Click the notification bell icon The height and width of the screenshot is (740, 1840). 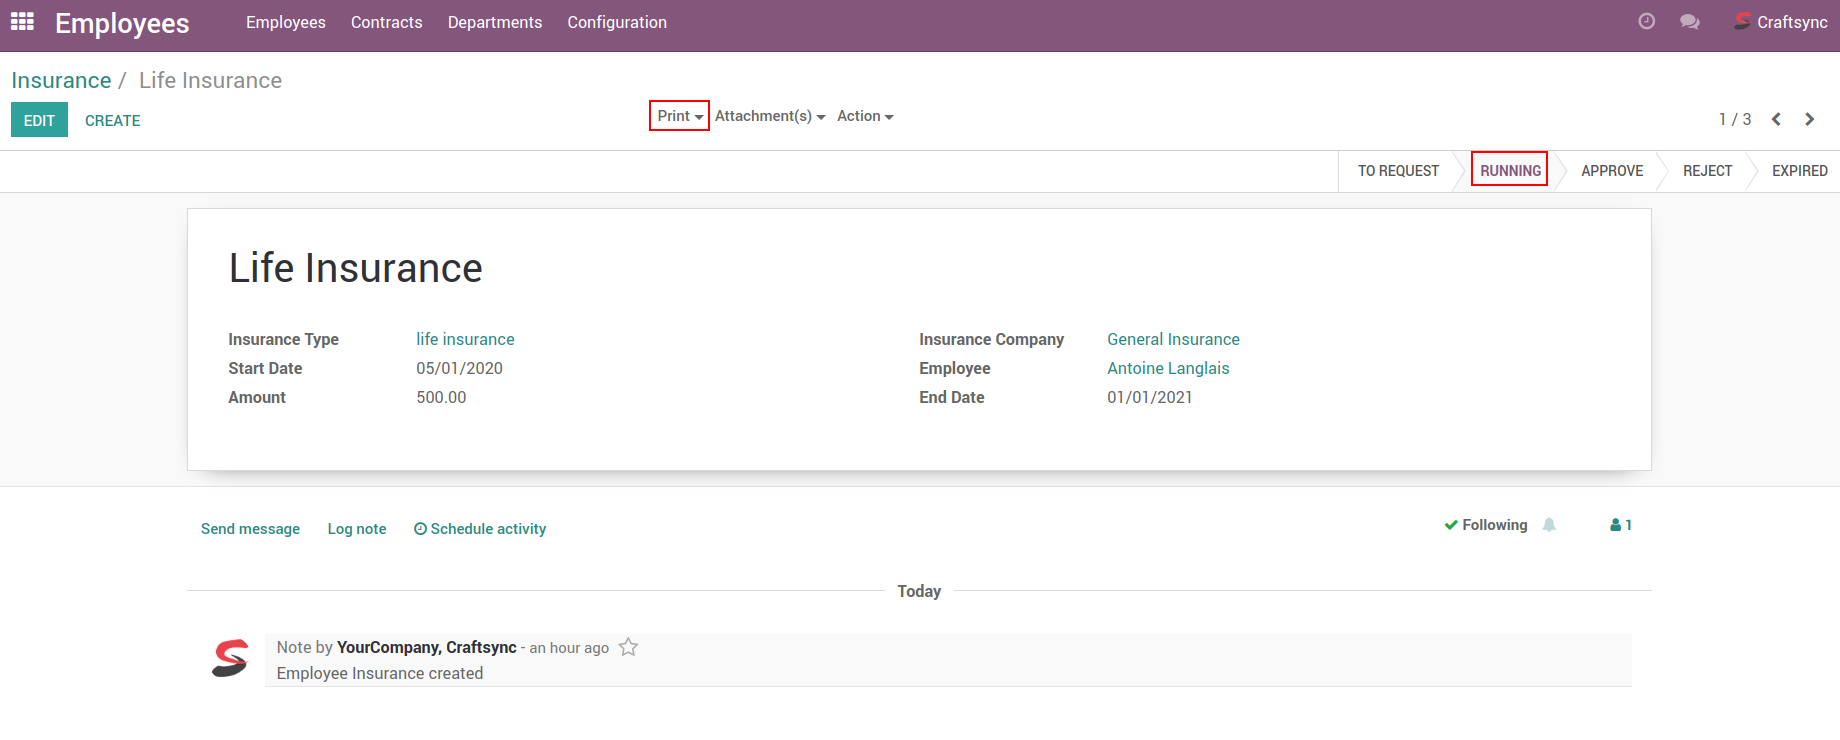coord(1549,525)
